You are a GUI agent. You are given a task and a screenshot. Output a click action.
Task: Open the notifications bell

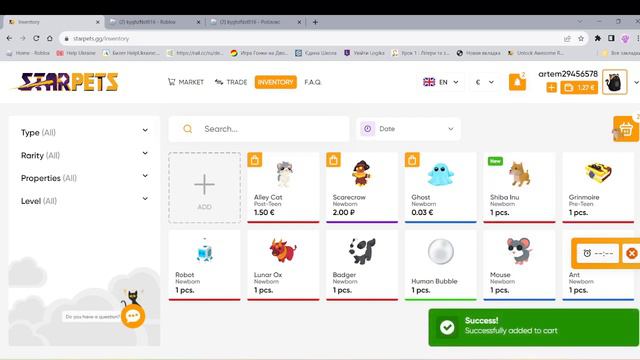pos(517,82)
